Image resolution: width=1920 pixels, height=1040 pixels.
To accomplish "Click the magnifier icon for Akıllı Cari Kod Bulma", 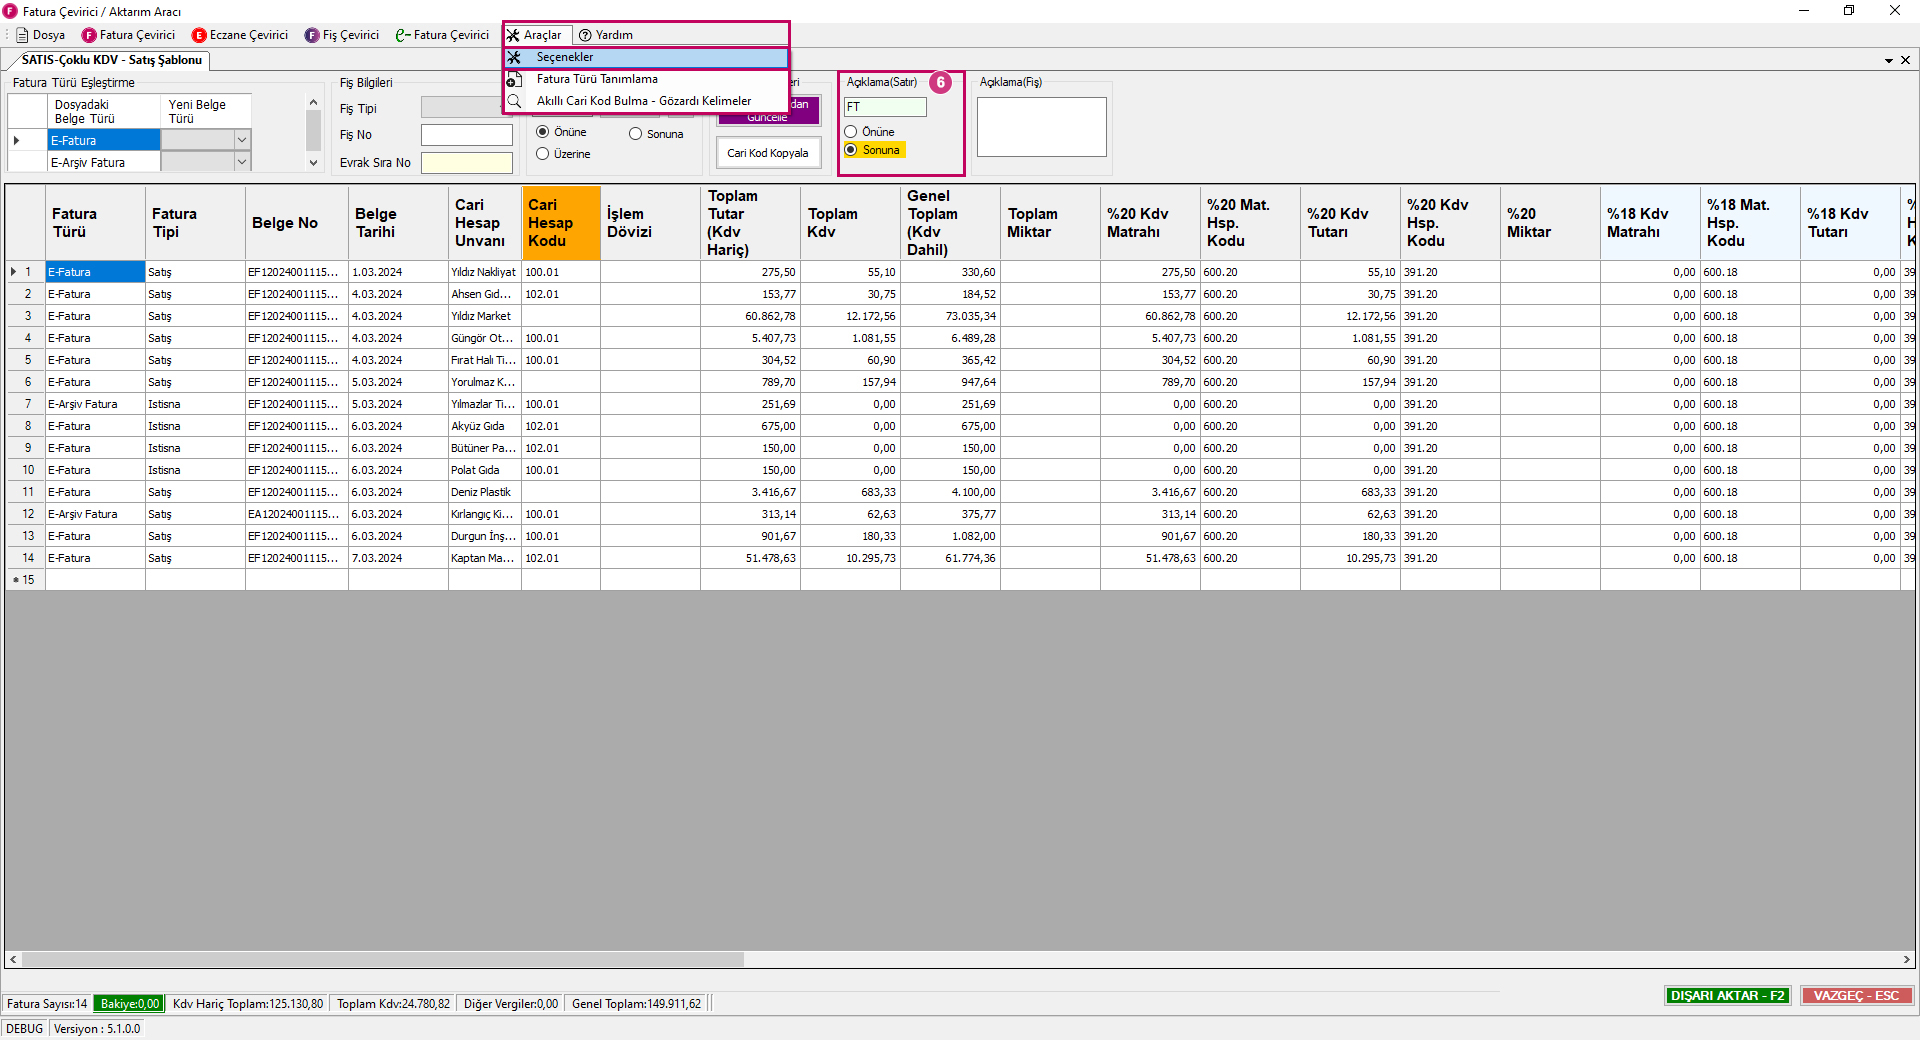I will coord(514,101).
